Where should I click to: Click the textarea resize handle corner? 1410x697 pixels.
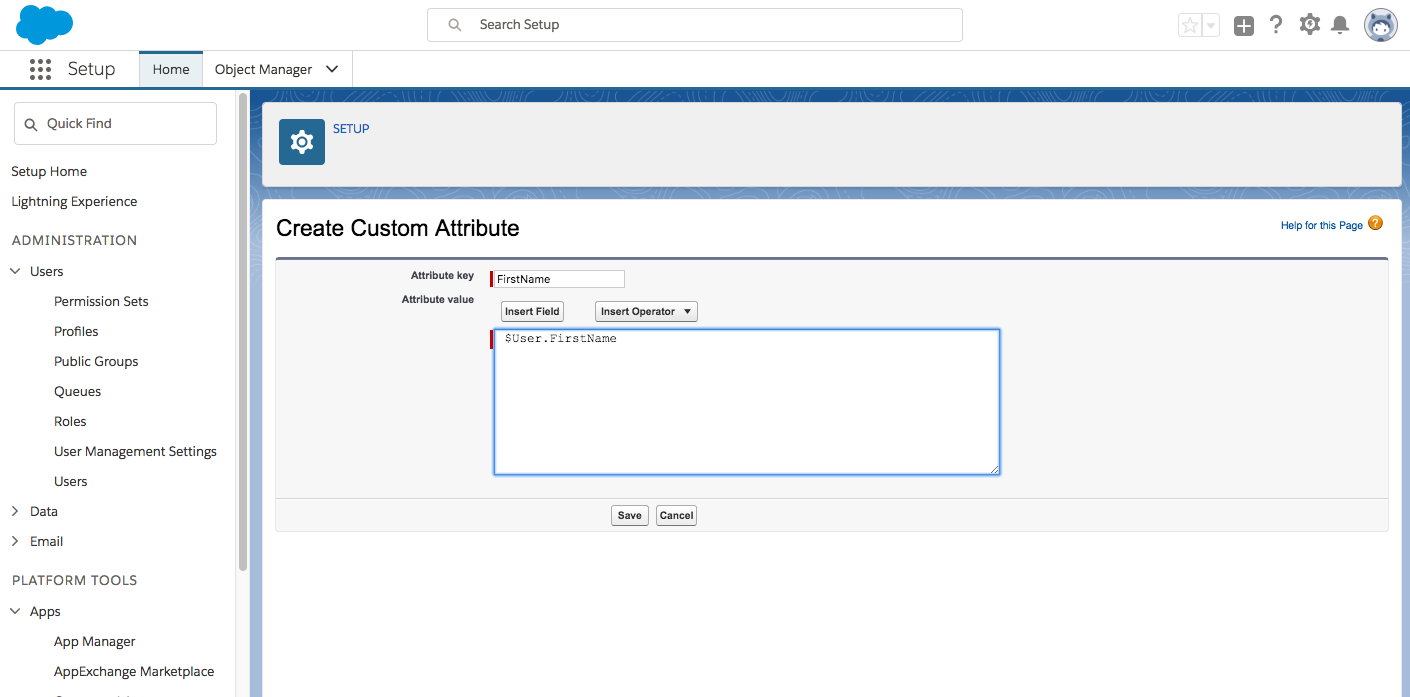(994, 469)
